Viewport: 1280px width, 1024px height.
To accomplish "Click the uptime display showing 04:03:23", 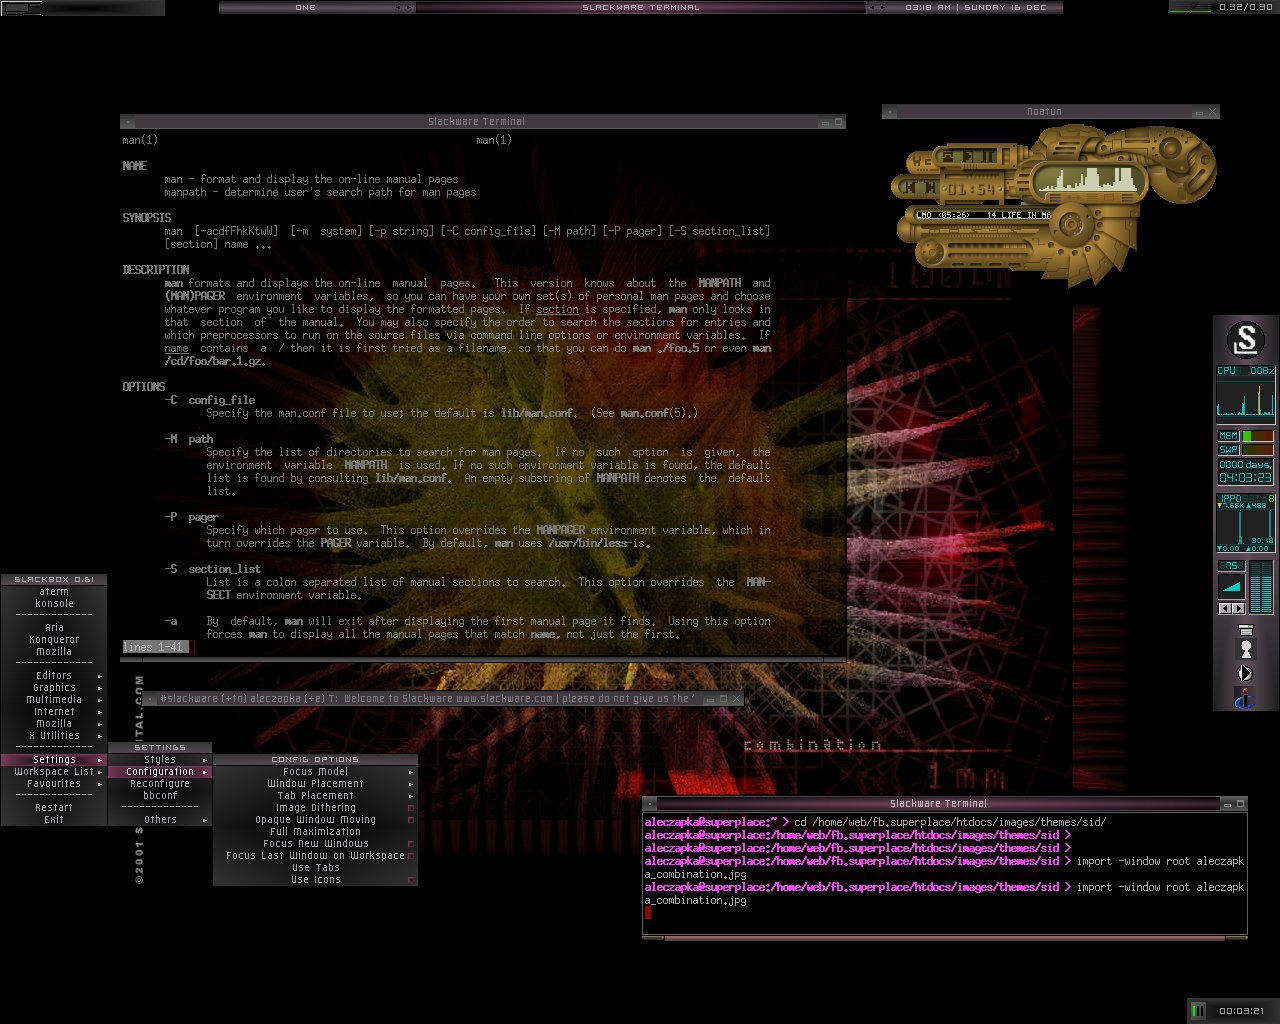I will (1245, 471).
